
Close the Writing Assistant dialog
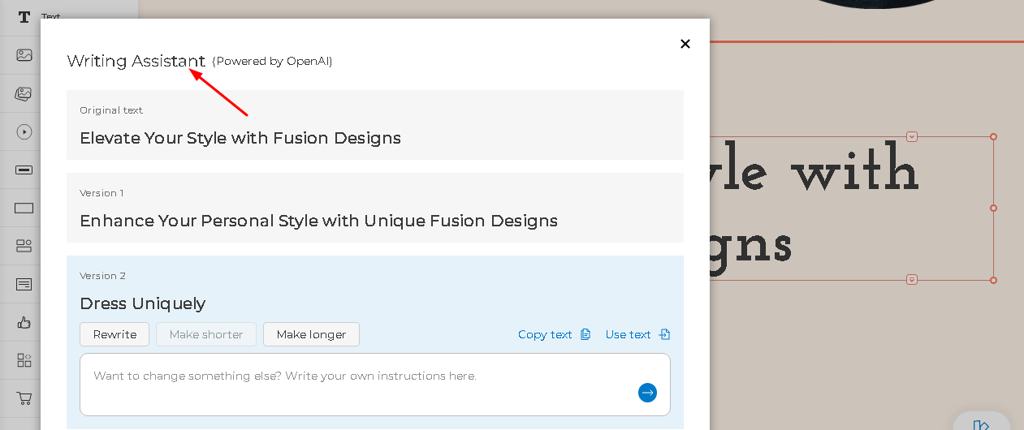pos(685,44)
